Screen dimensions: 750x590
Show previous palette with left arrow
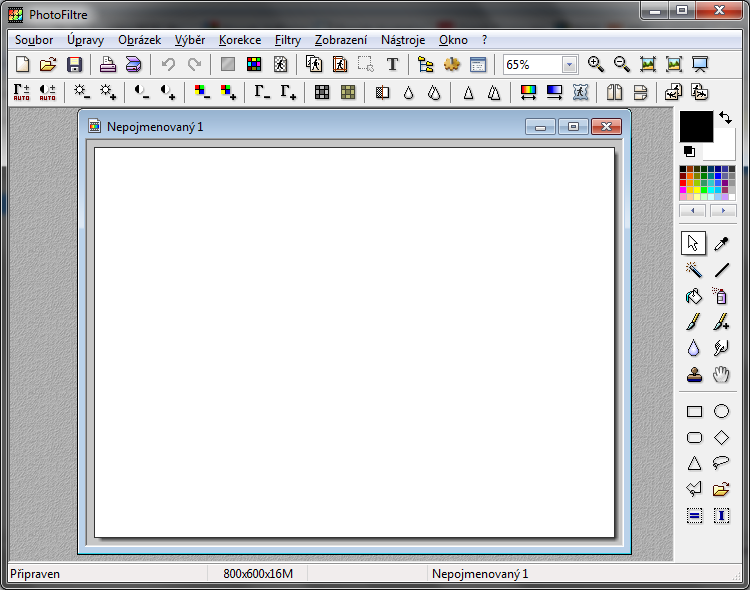693,211
